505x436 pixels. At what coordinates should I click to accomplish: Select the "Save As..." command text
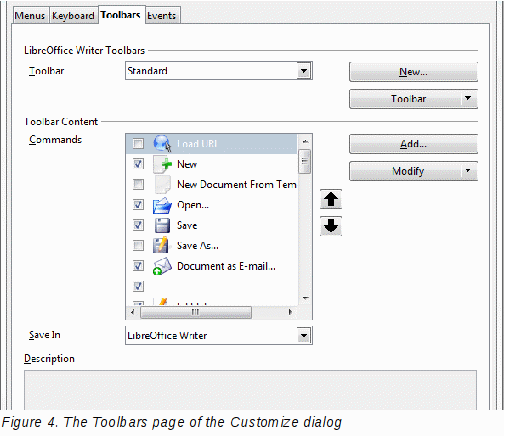tap(198, 246)
